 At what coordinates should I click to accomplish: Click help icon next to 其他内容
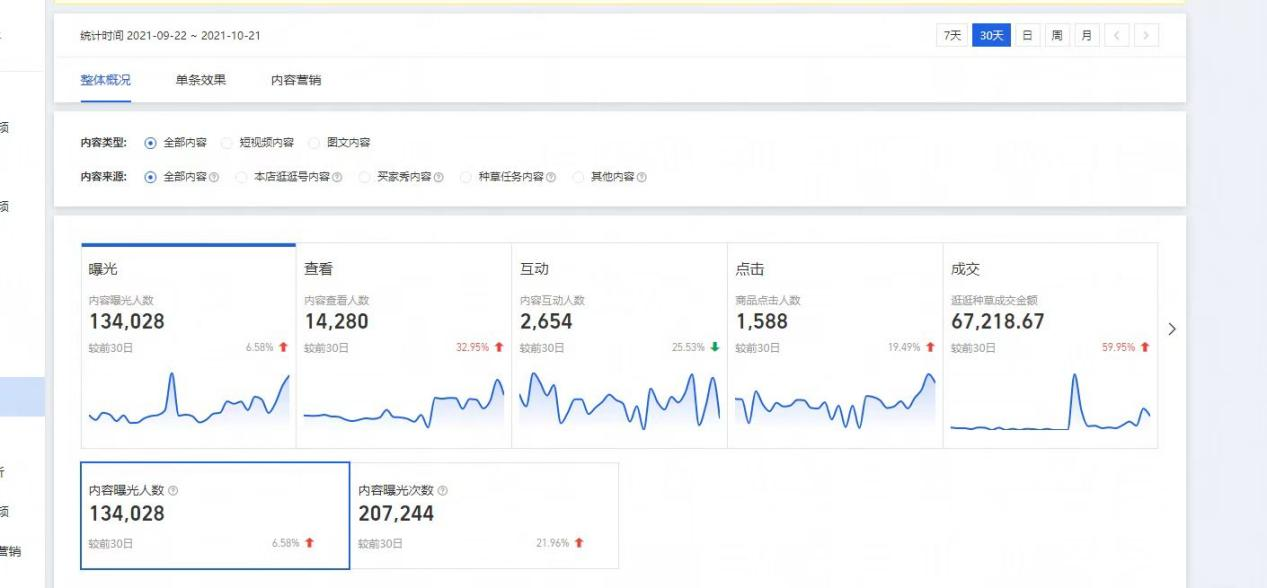click(x=641, y=177)
